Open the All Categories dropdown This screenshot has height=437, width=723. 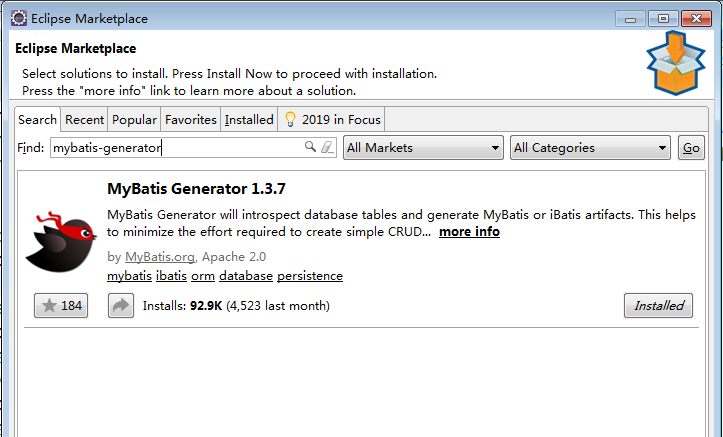(x=590, y=148)
